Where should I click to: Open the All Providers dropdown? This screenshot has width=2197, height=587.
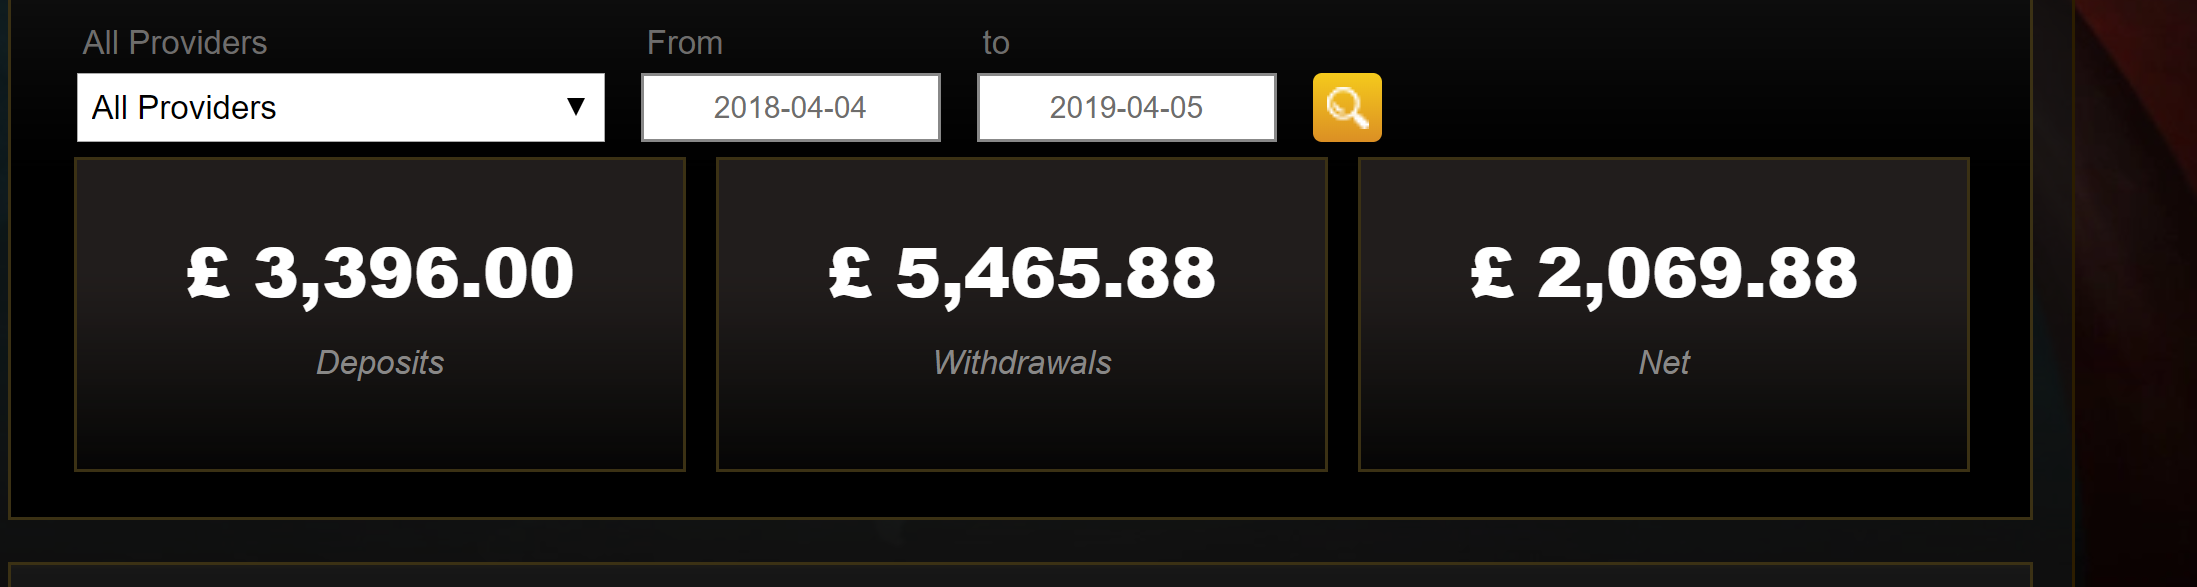coord(341,107)
